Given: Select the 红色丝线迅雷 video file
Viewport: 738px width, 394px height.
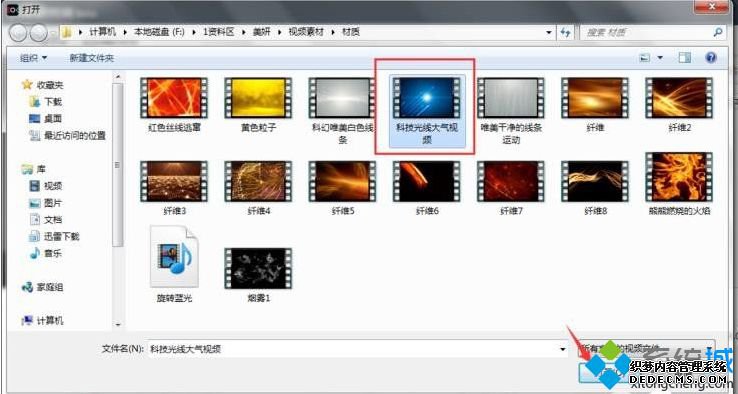Looking at the screenshot, I should 174,105.
